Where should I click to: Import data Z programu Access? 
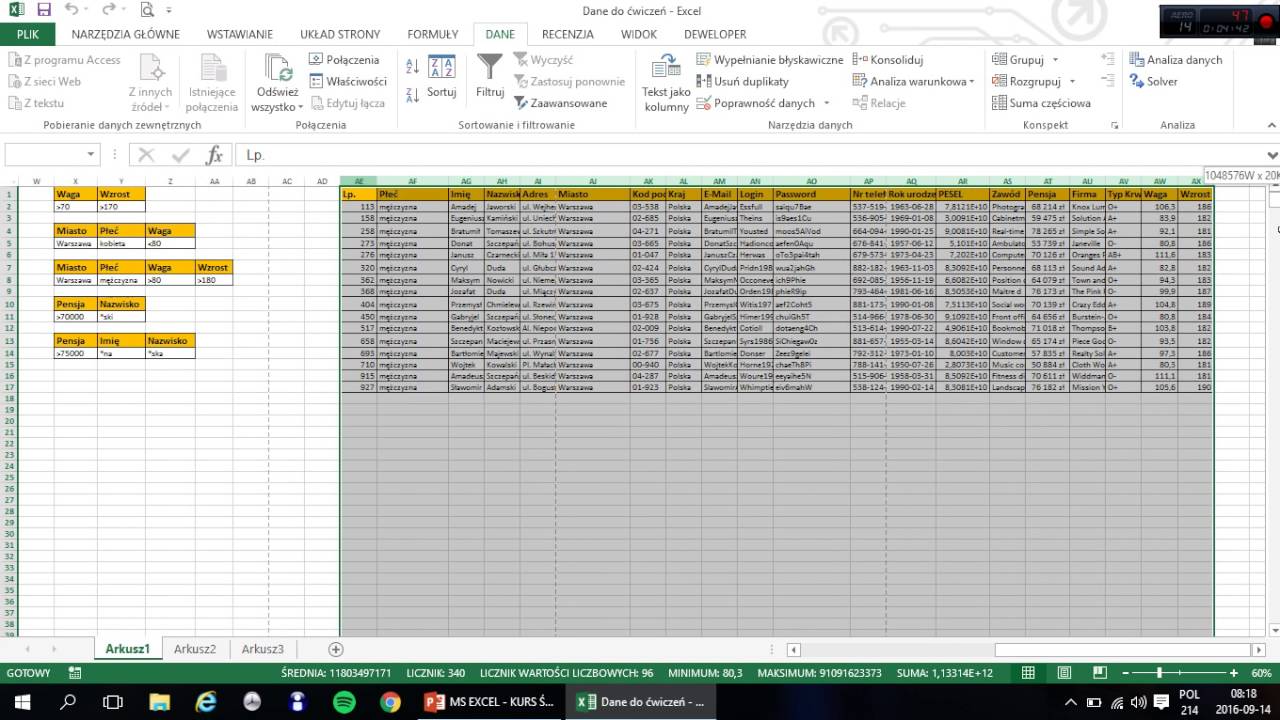(x=64, y=60)
